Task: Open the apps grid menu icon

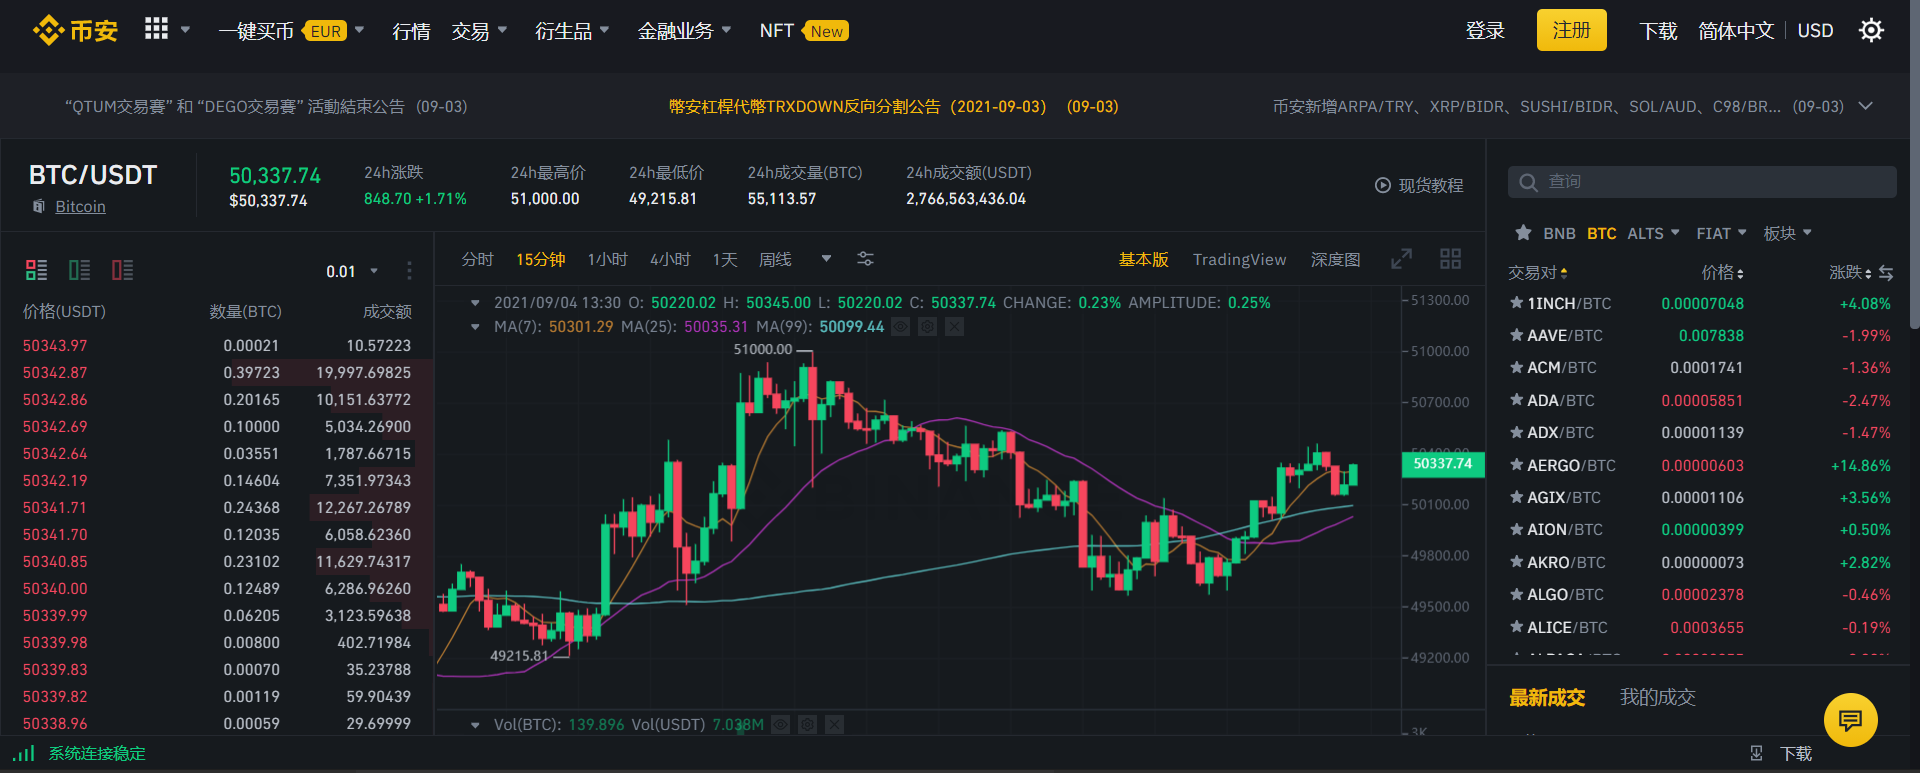Action: [x=156, y=29]
